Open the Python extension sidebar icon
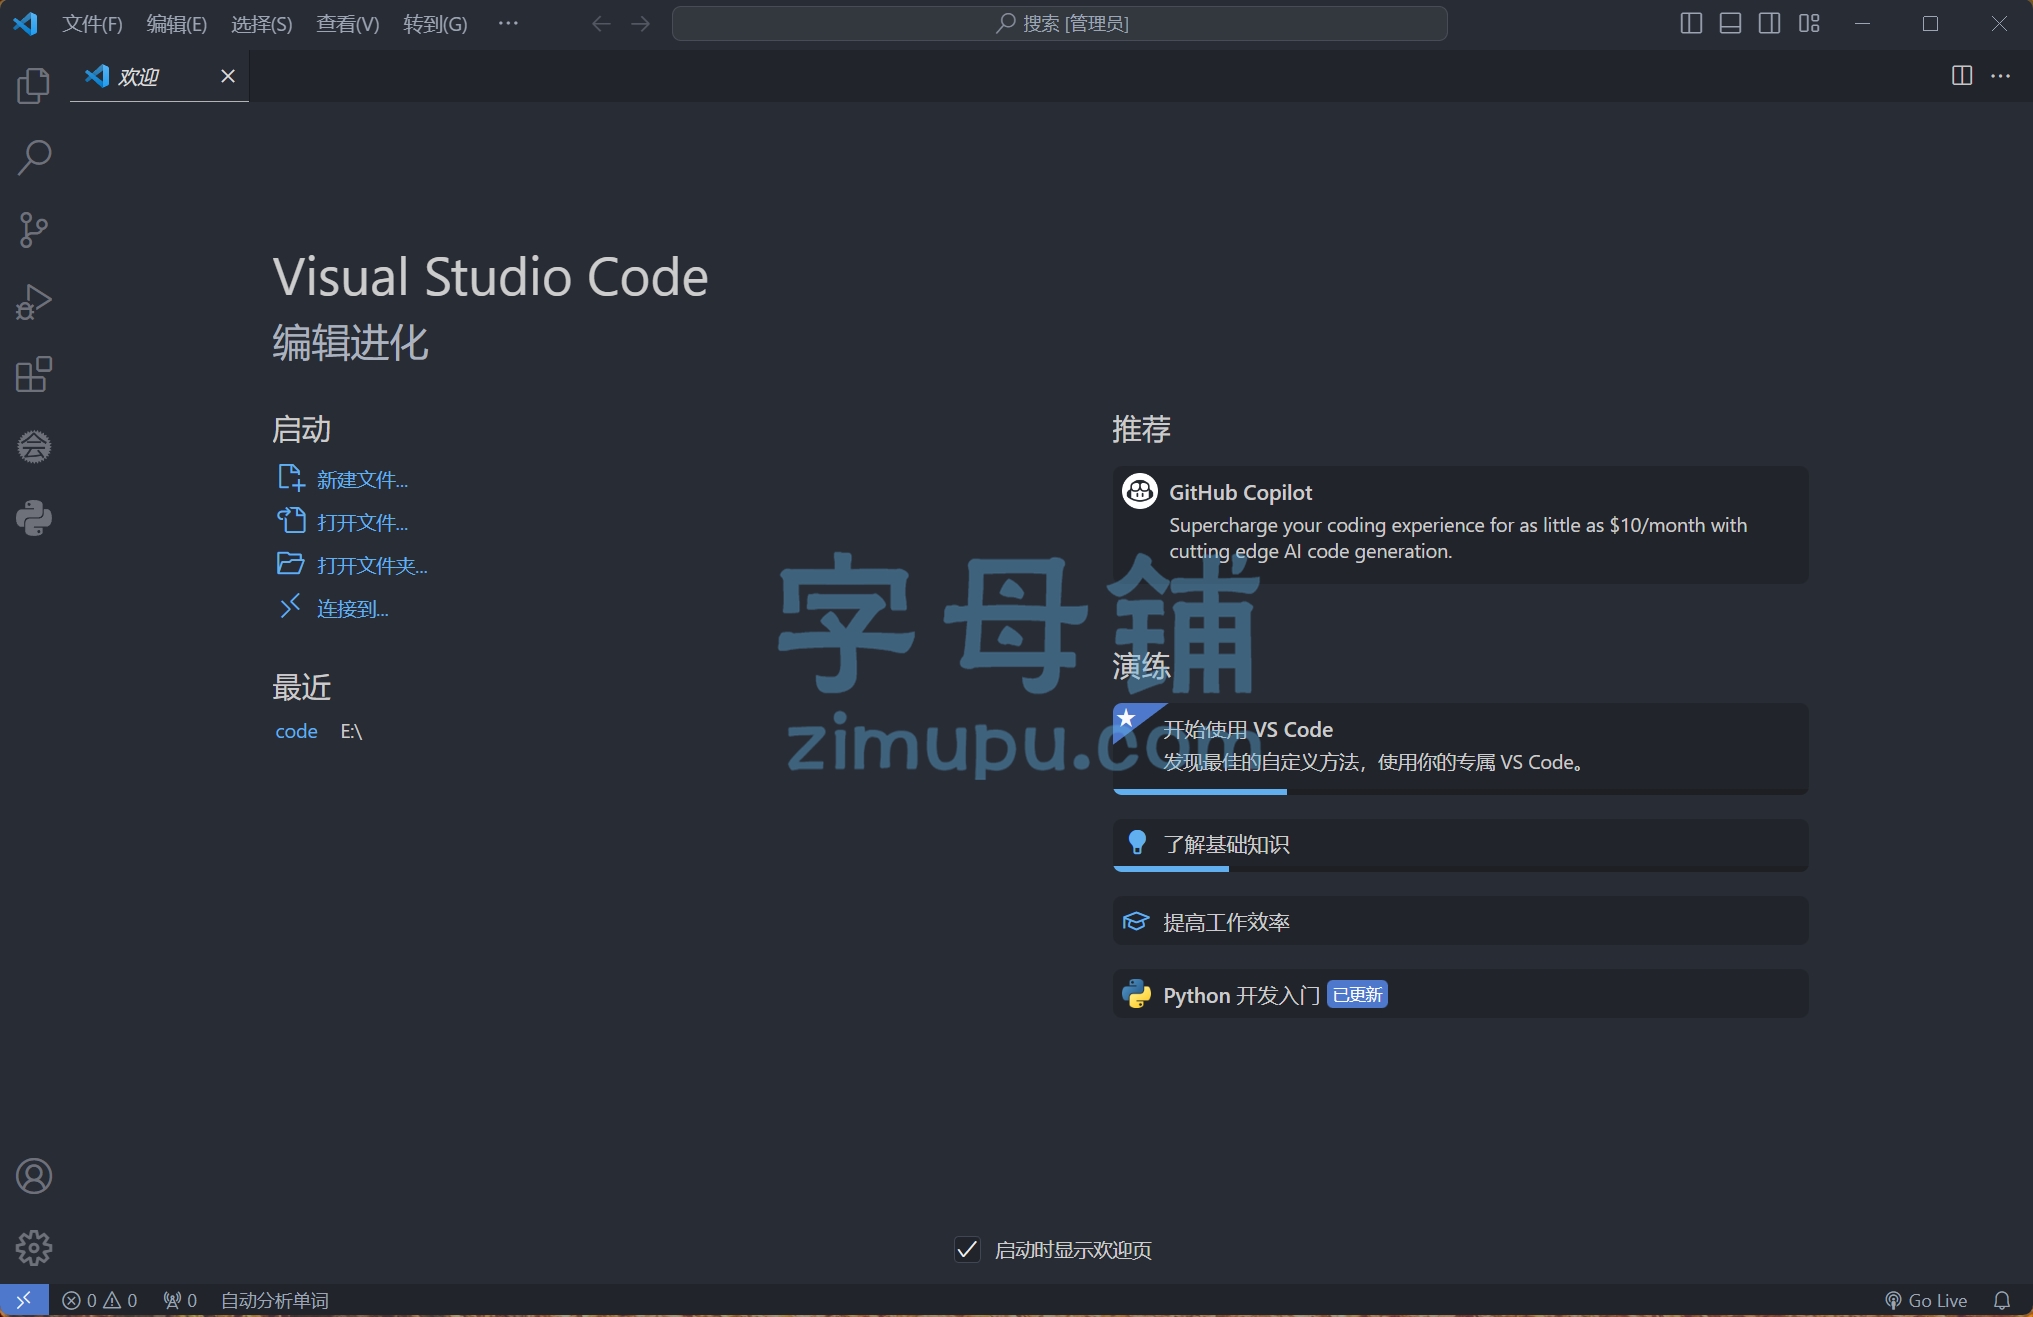This screenshot has width=2033, height=1317. coord(34,518)
